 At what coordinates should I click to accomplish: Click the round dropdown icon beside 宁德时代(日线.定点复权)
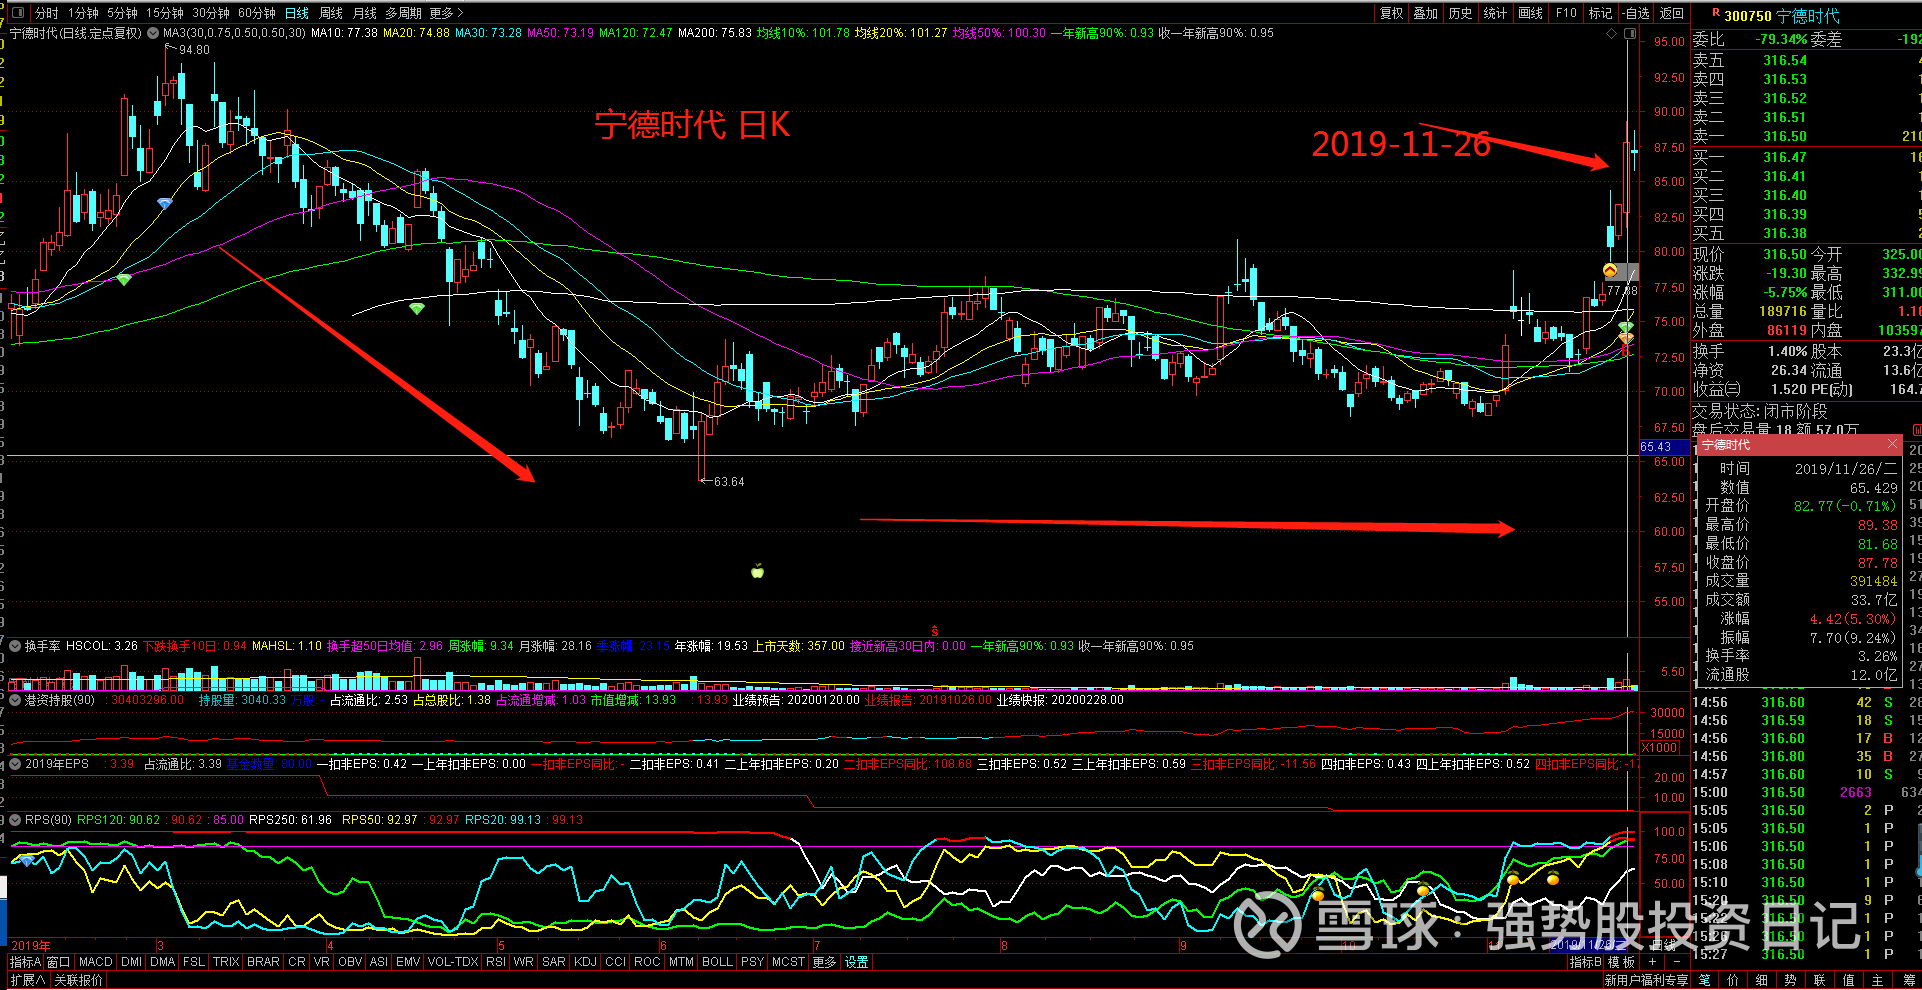coord(153,33)
